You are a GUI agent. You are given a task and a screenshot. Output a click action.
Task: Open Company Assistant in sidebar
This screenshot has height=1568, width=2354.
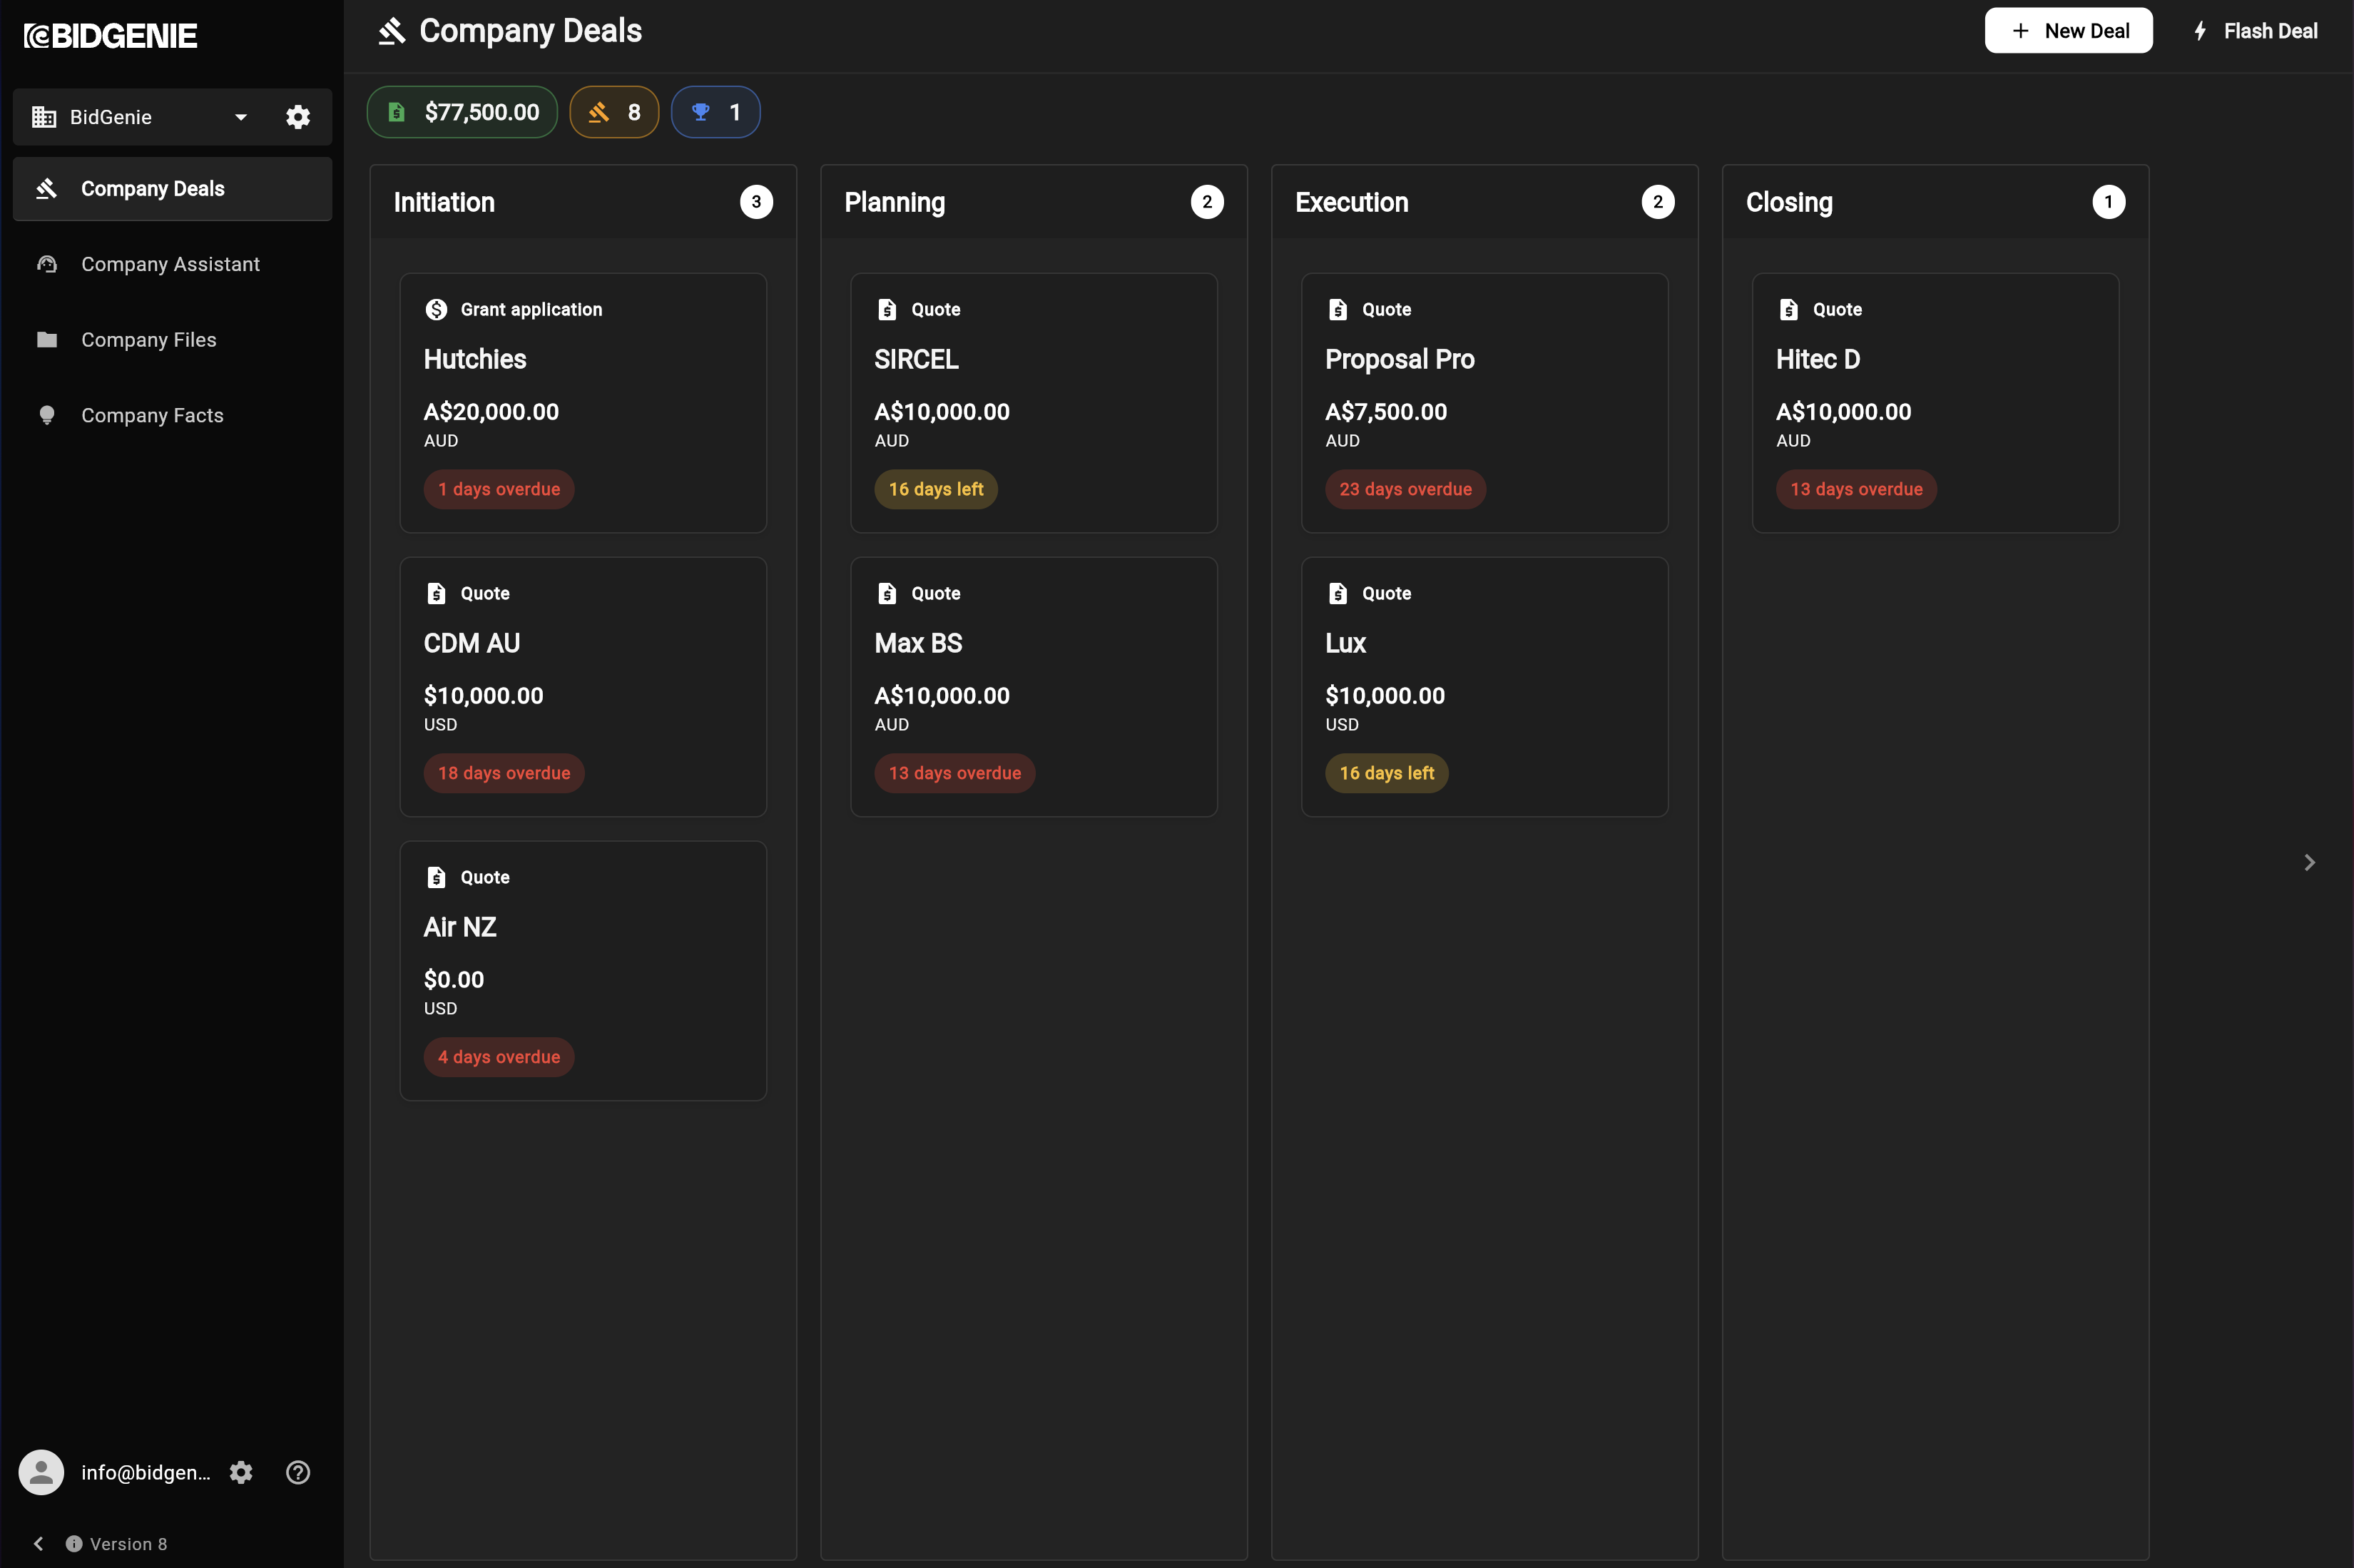click(170, 264)
